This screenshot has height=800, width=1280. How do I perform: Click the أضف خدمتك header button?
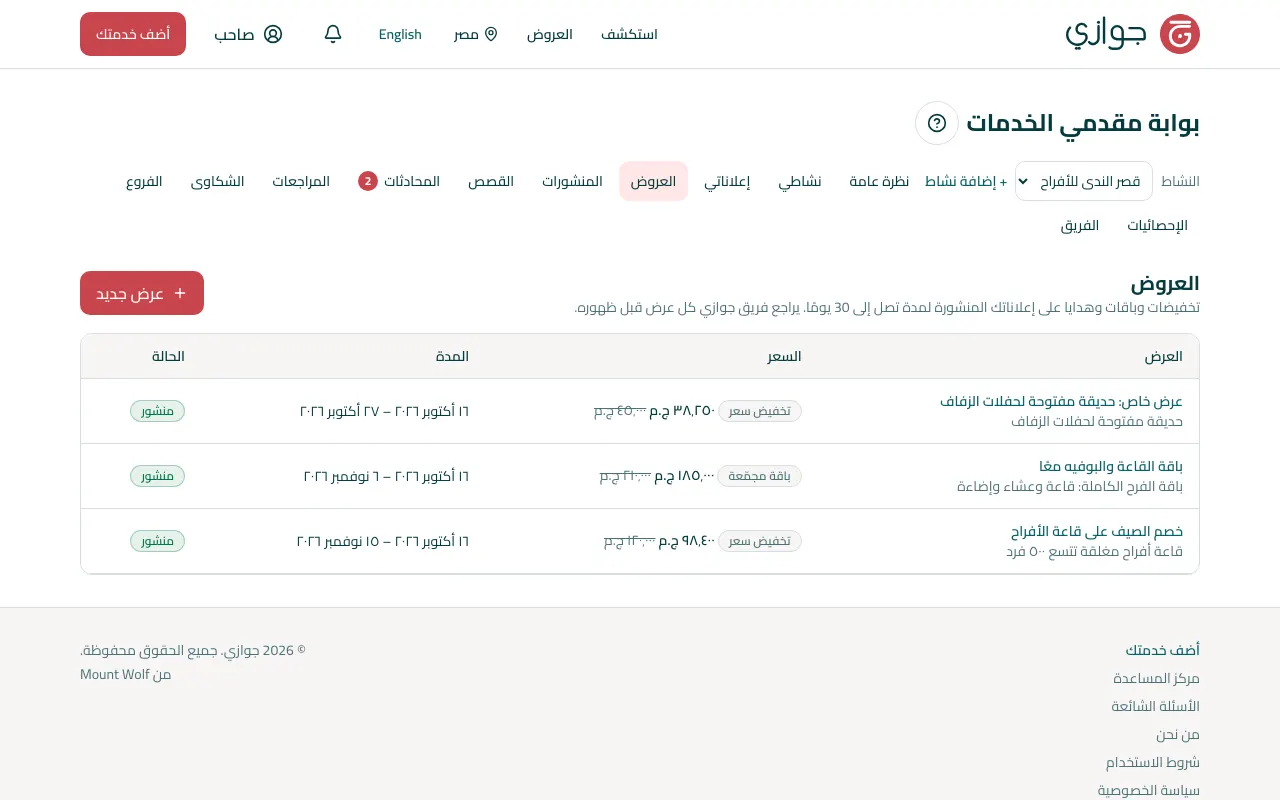click(x=133, y=34)
